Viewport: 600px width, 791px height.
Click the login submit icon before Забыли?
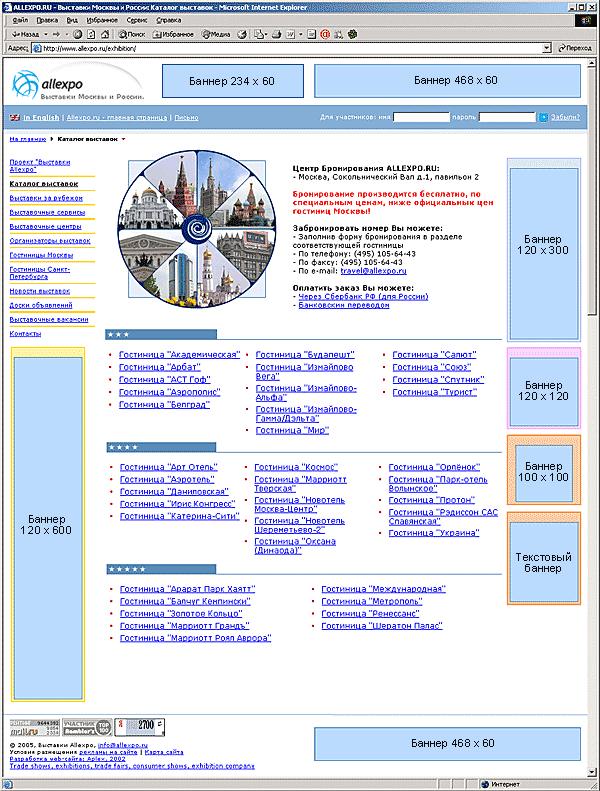[x=543, y=118]
